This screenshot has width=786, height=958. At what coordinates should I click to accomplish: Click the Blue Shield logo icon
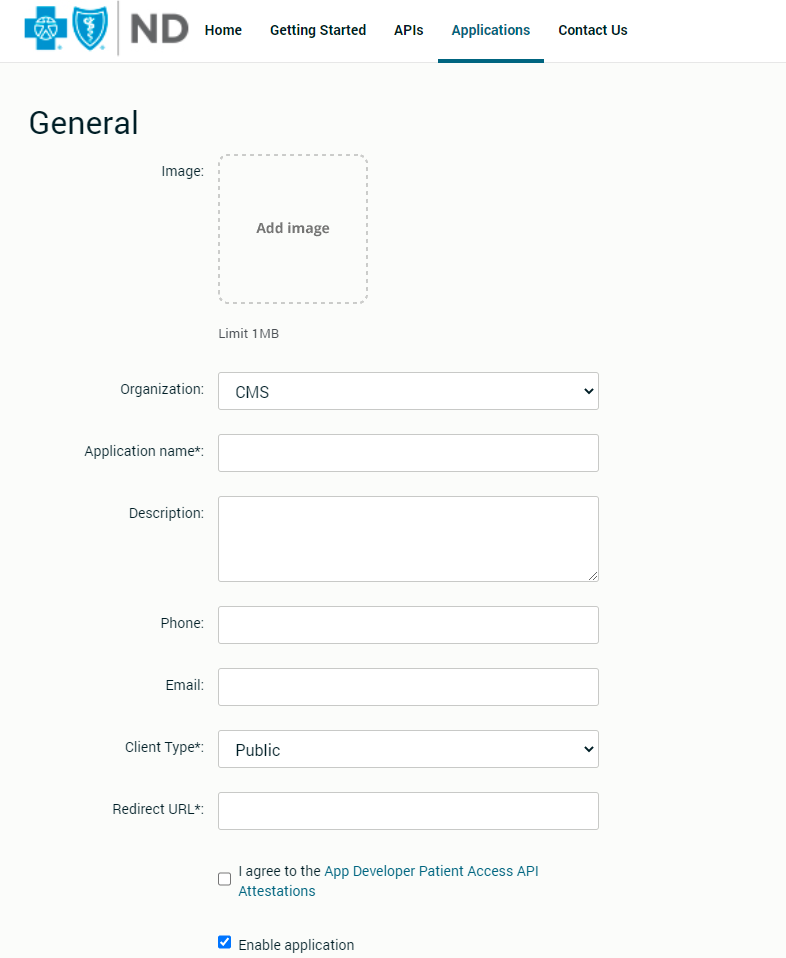tap(89, 29)
